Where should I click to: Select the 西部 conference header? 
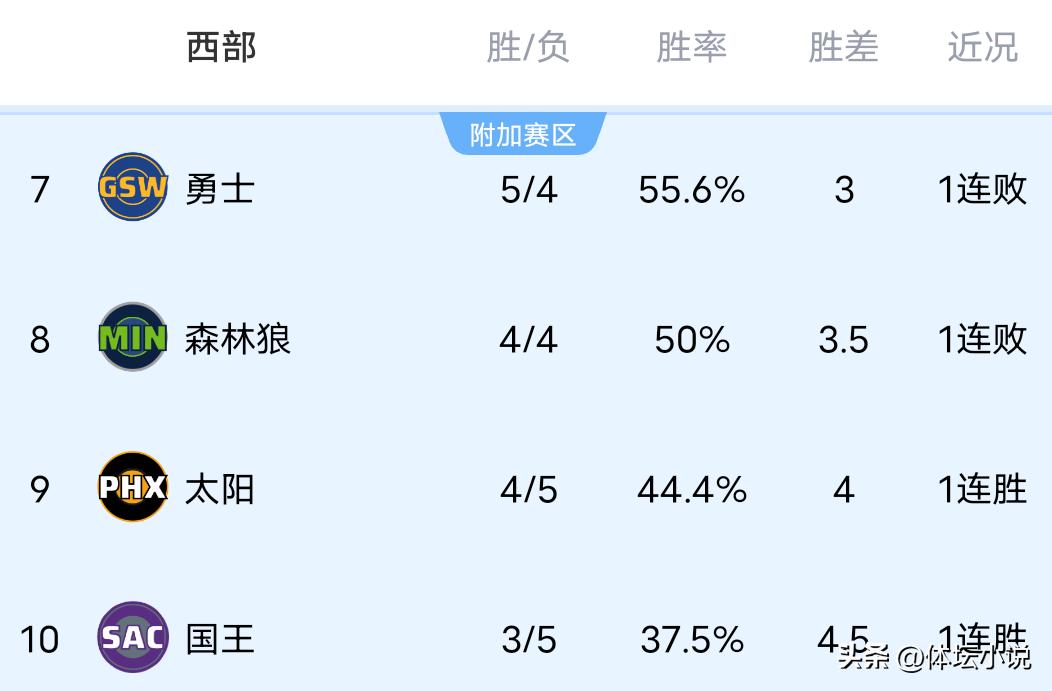(x=221, y=47)
